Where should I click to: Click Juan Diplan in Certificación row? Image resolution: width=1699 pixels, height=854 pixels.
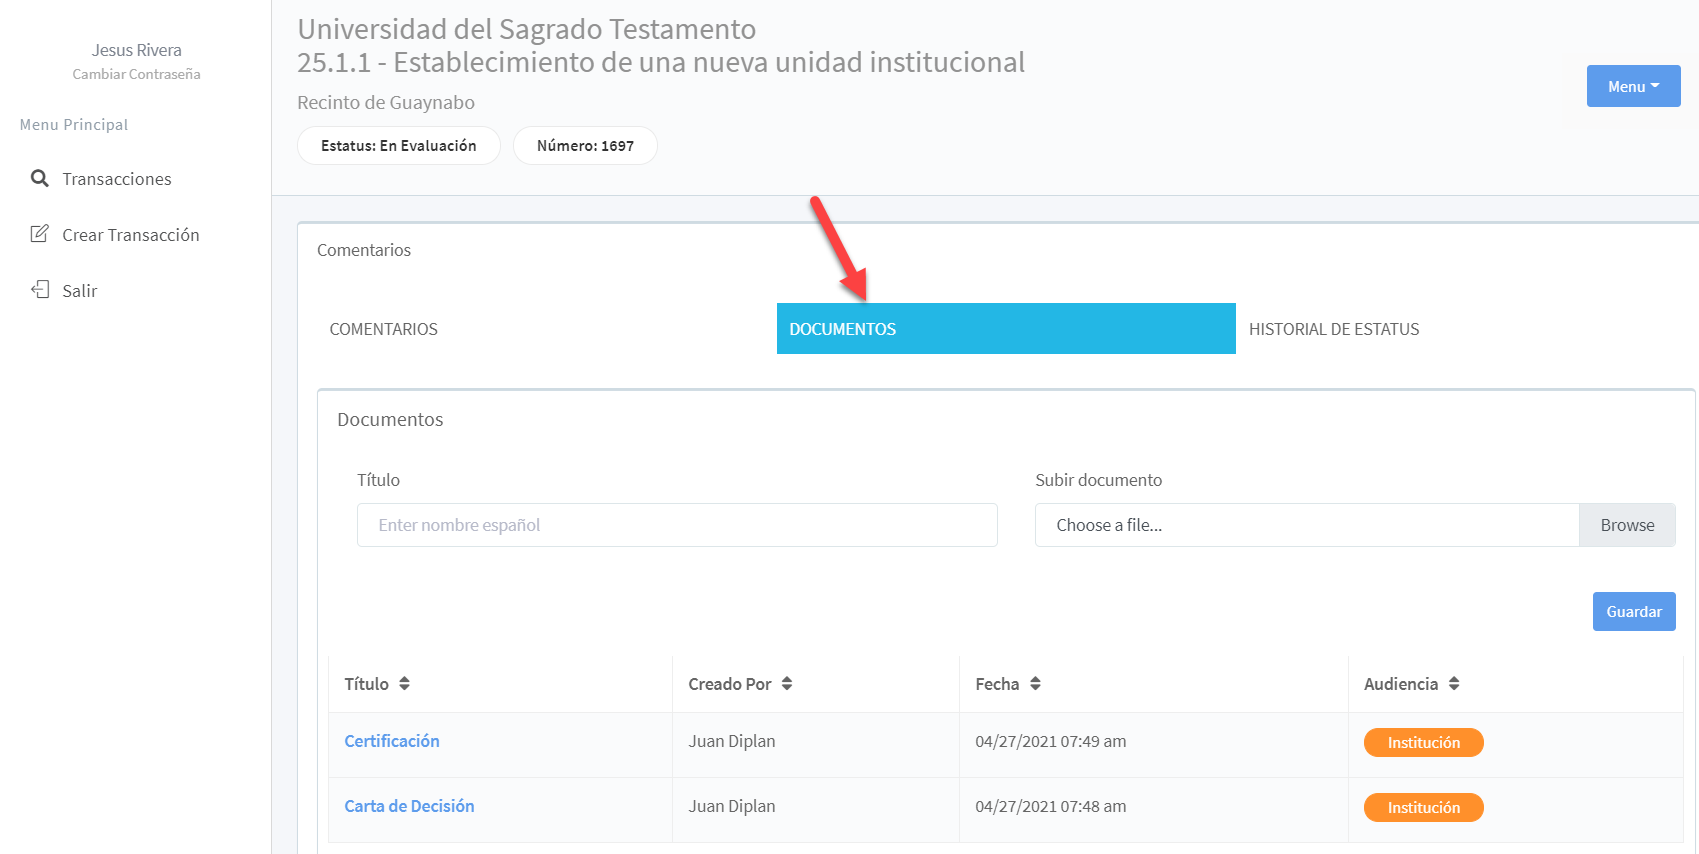732,741
